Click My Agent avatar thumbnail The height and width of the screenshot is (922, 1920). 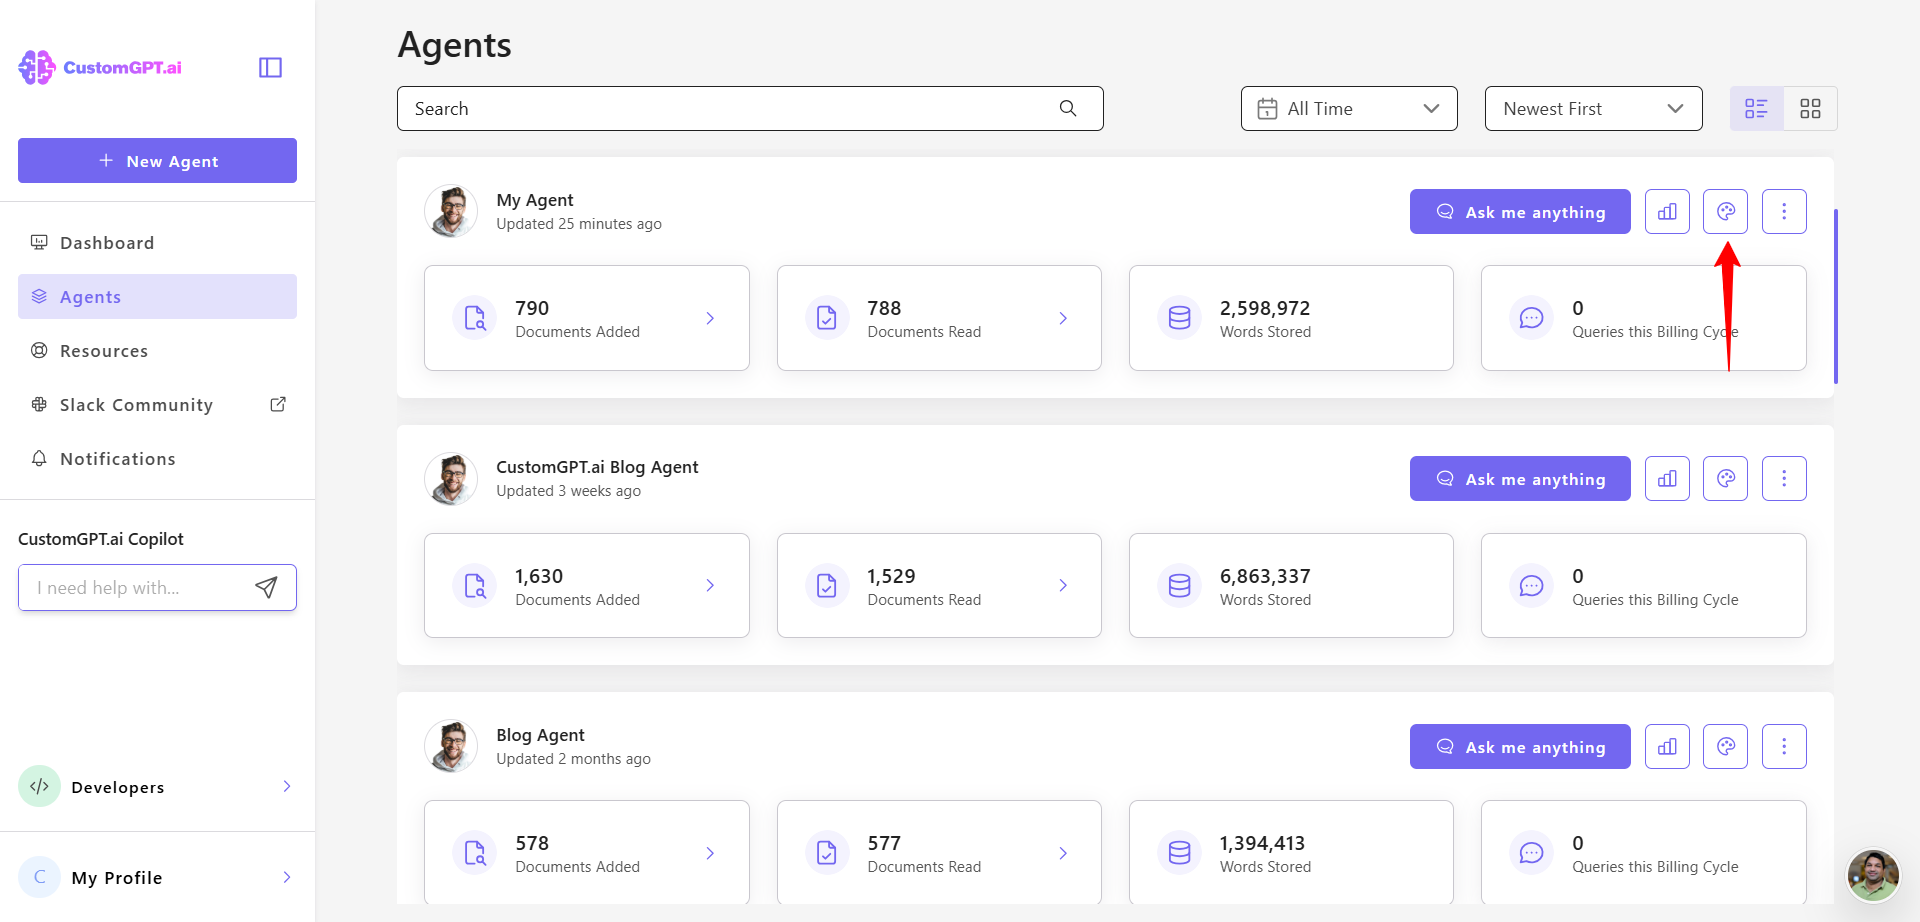pos(451,211)
